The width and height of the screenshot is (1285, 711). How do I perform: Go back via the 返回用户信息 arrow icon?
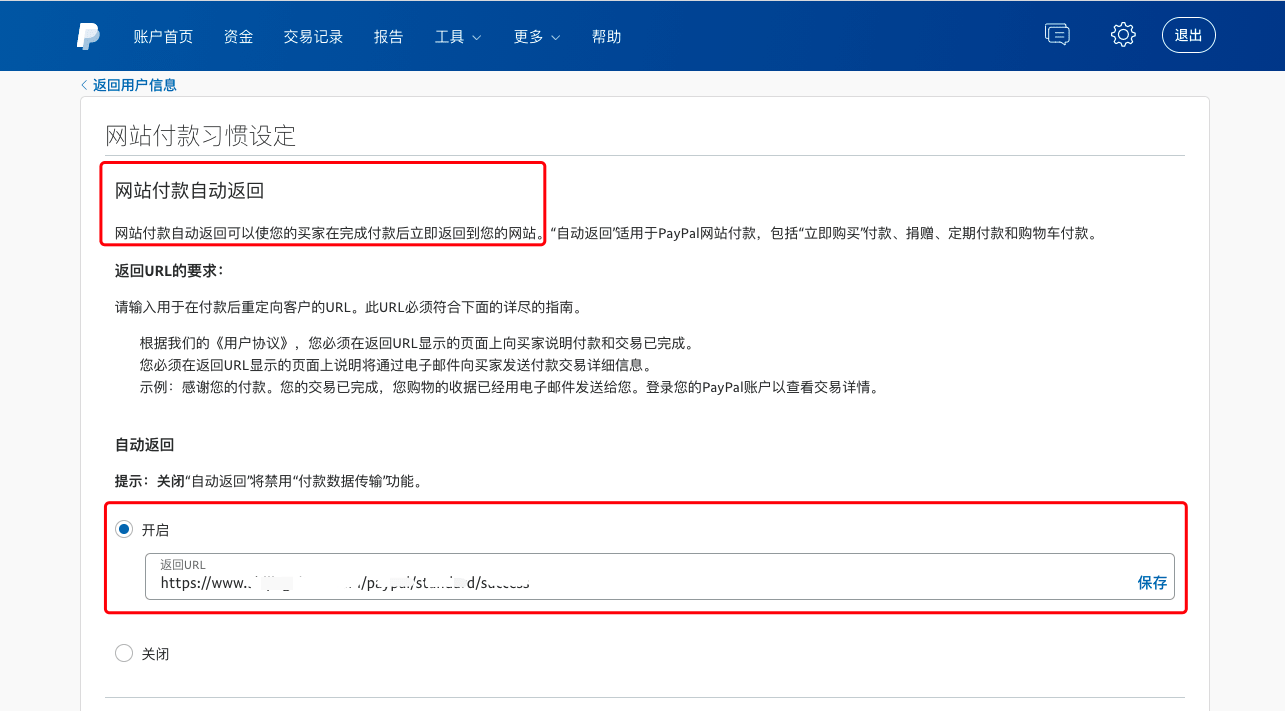point(84,85)
